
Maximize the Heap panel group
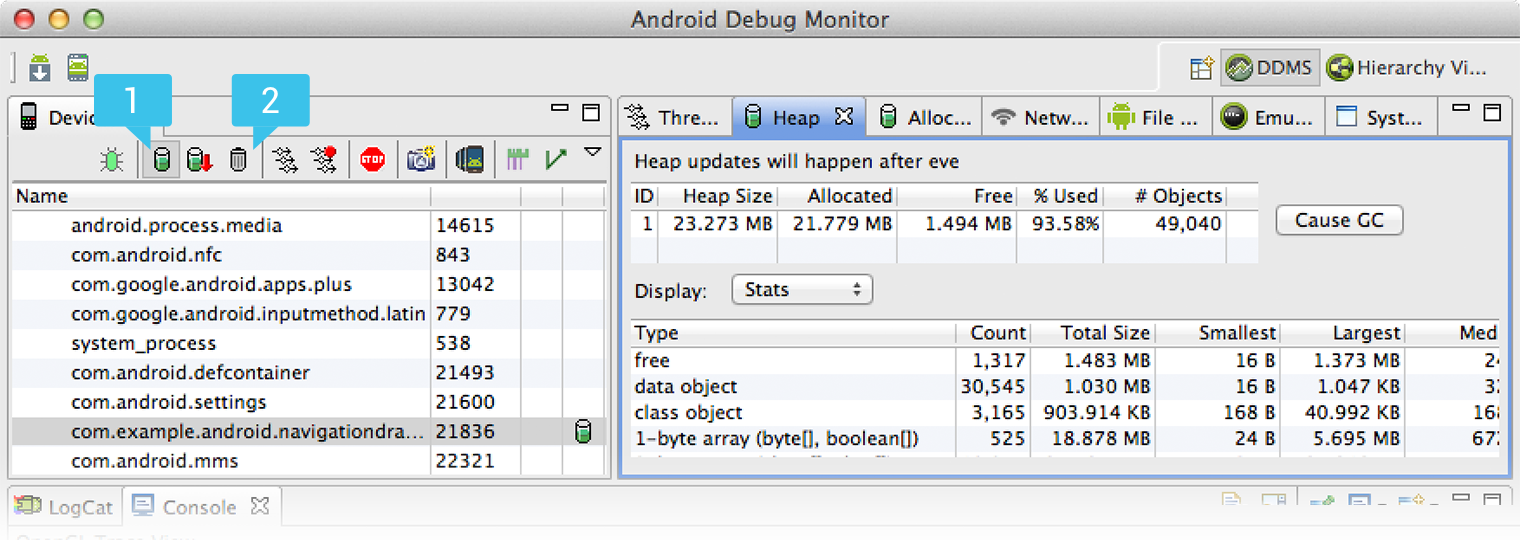click(x=1492, y=111)
